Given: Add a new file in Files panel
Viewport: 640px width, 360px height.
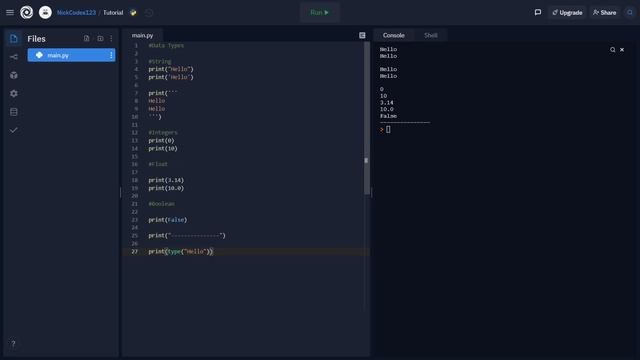Looking at the screenshot, I should pos(87,38).
